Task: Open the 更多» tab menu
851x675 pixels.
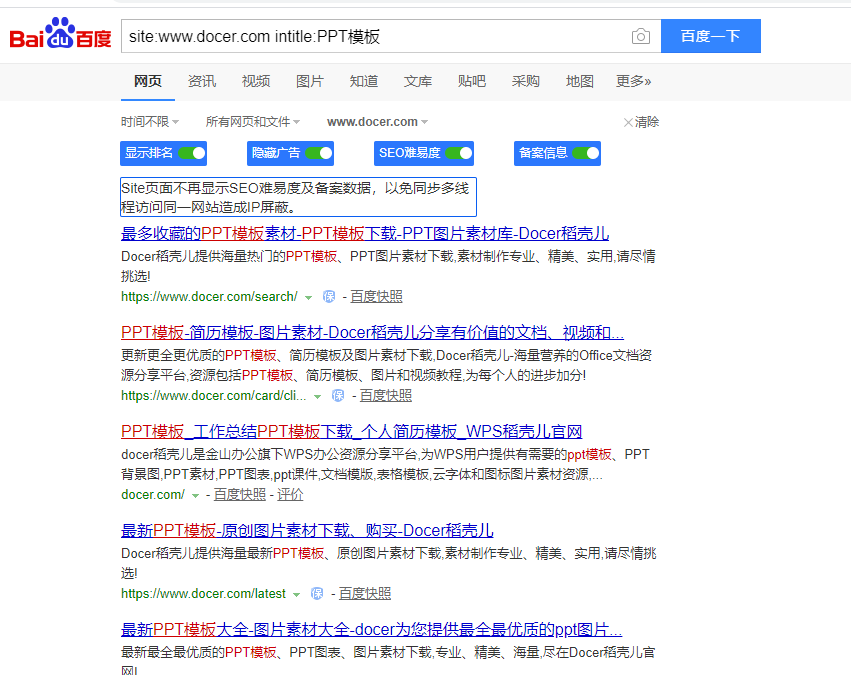Action: (633, 81)
